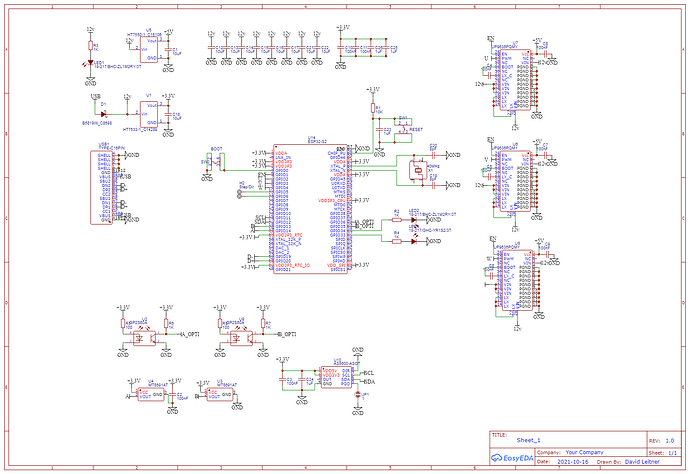690x474 pixels.
Task: Click the B_OPTI net label by the optocoupler
Action: click(286, 334)
